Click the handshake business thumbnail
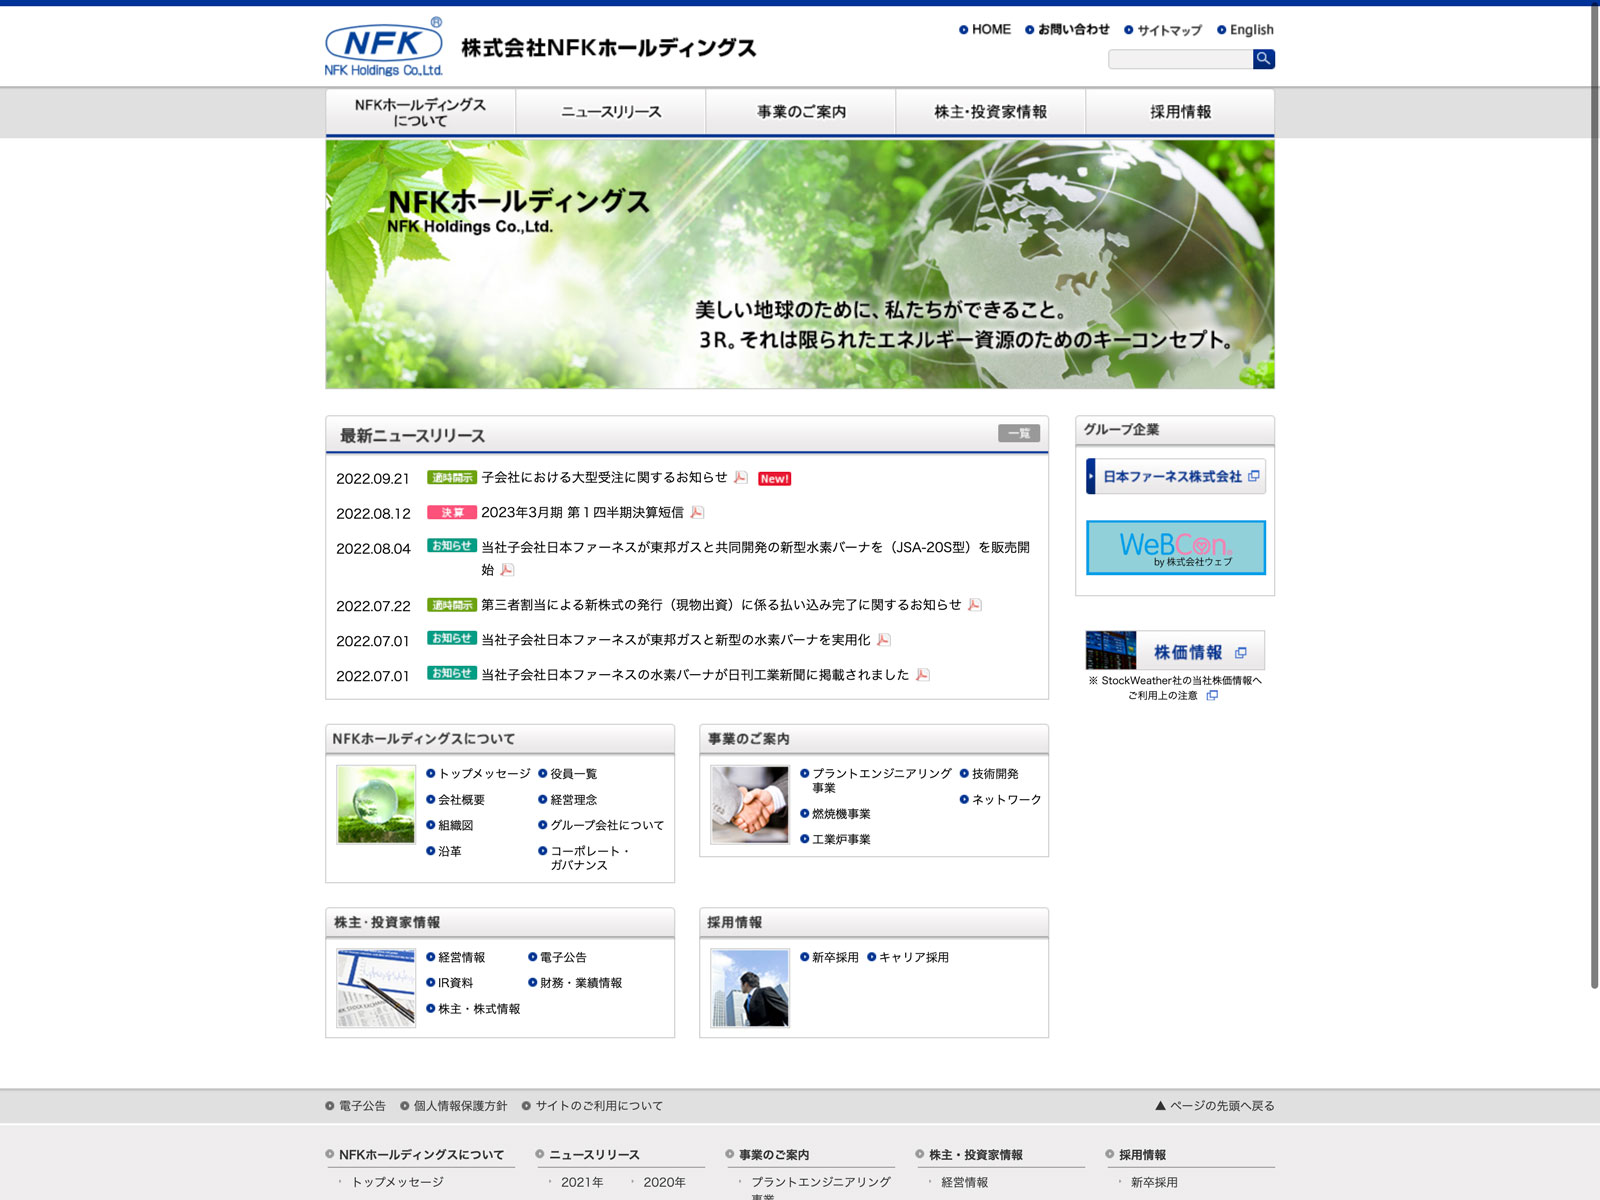Viewport: 1600px width, 1200px height. (x=749, y=805)
